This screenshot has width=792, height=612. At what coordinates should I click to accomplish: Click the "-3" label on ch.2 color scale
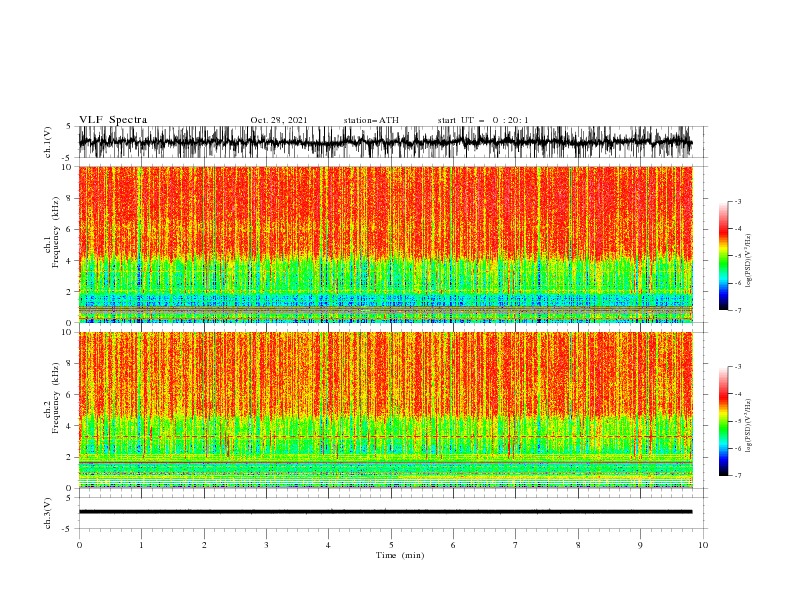click(738, 367)
